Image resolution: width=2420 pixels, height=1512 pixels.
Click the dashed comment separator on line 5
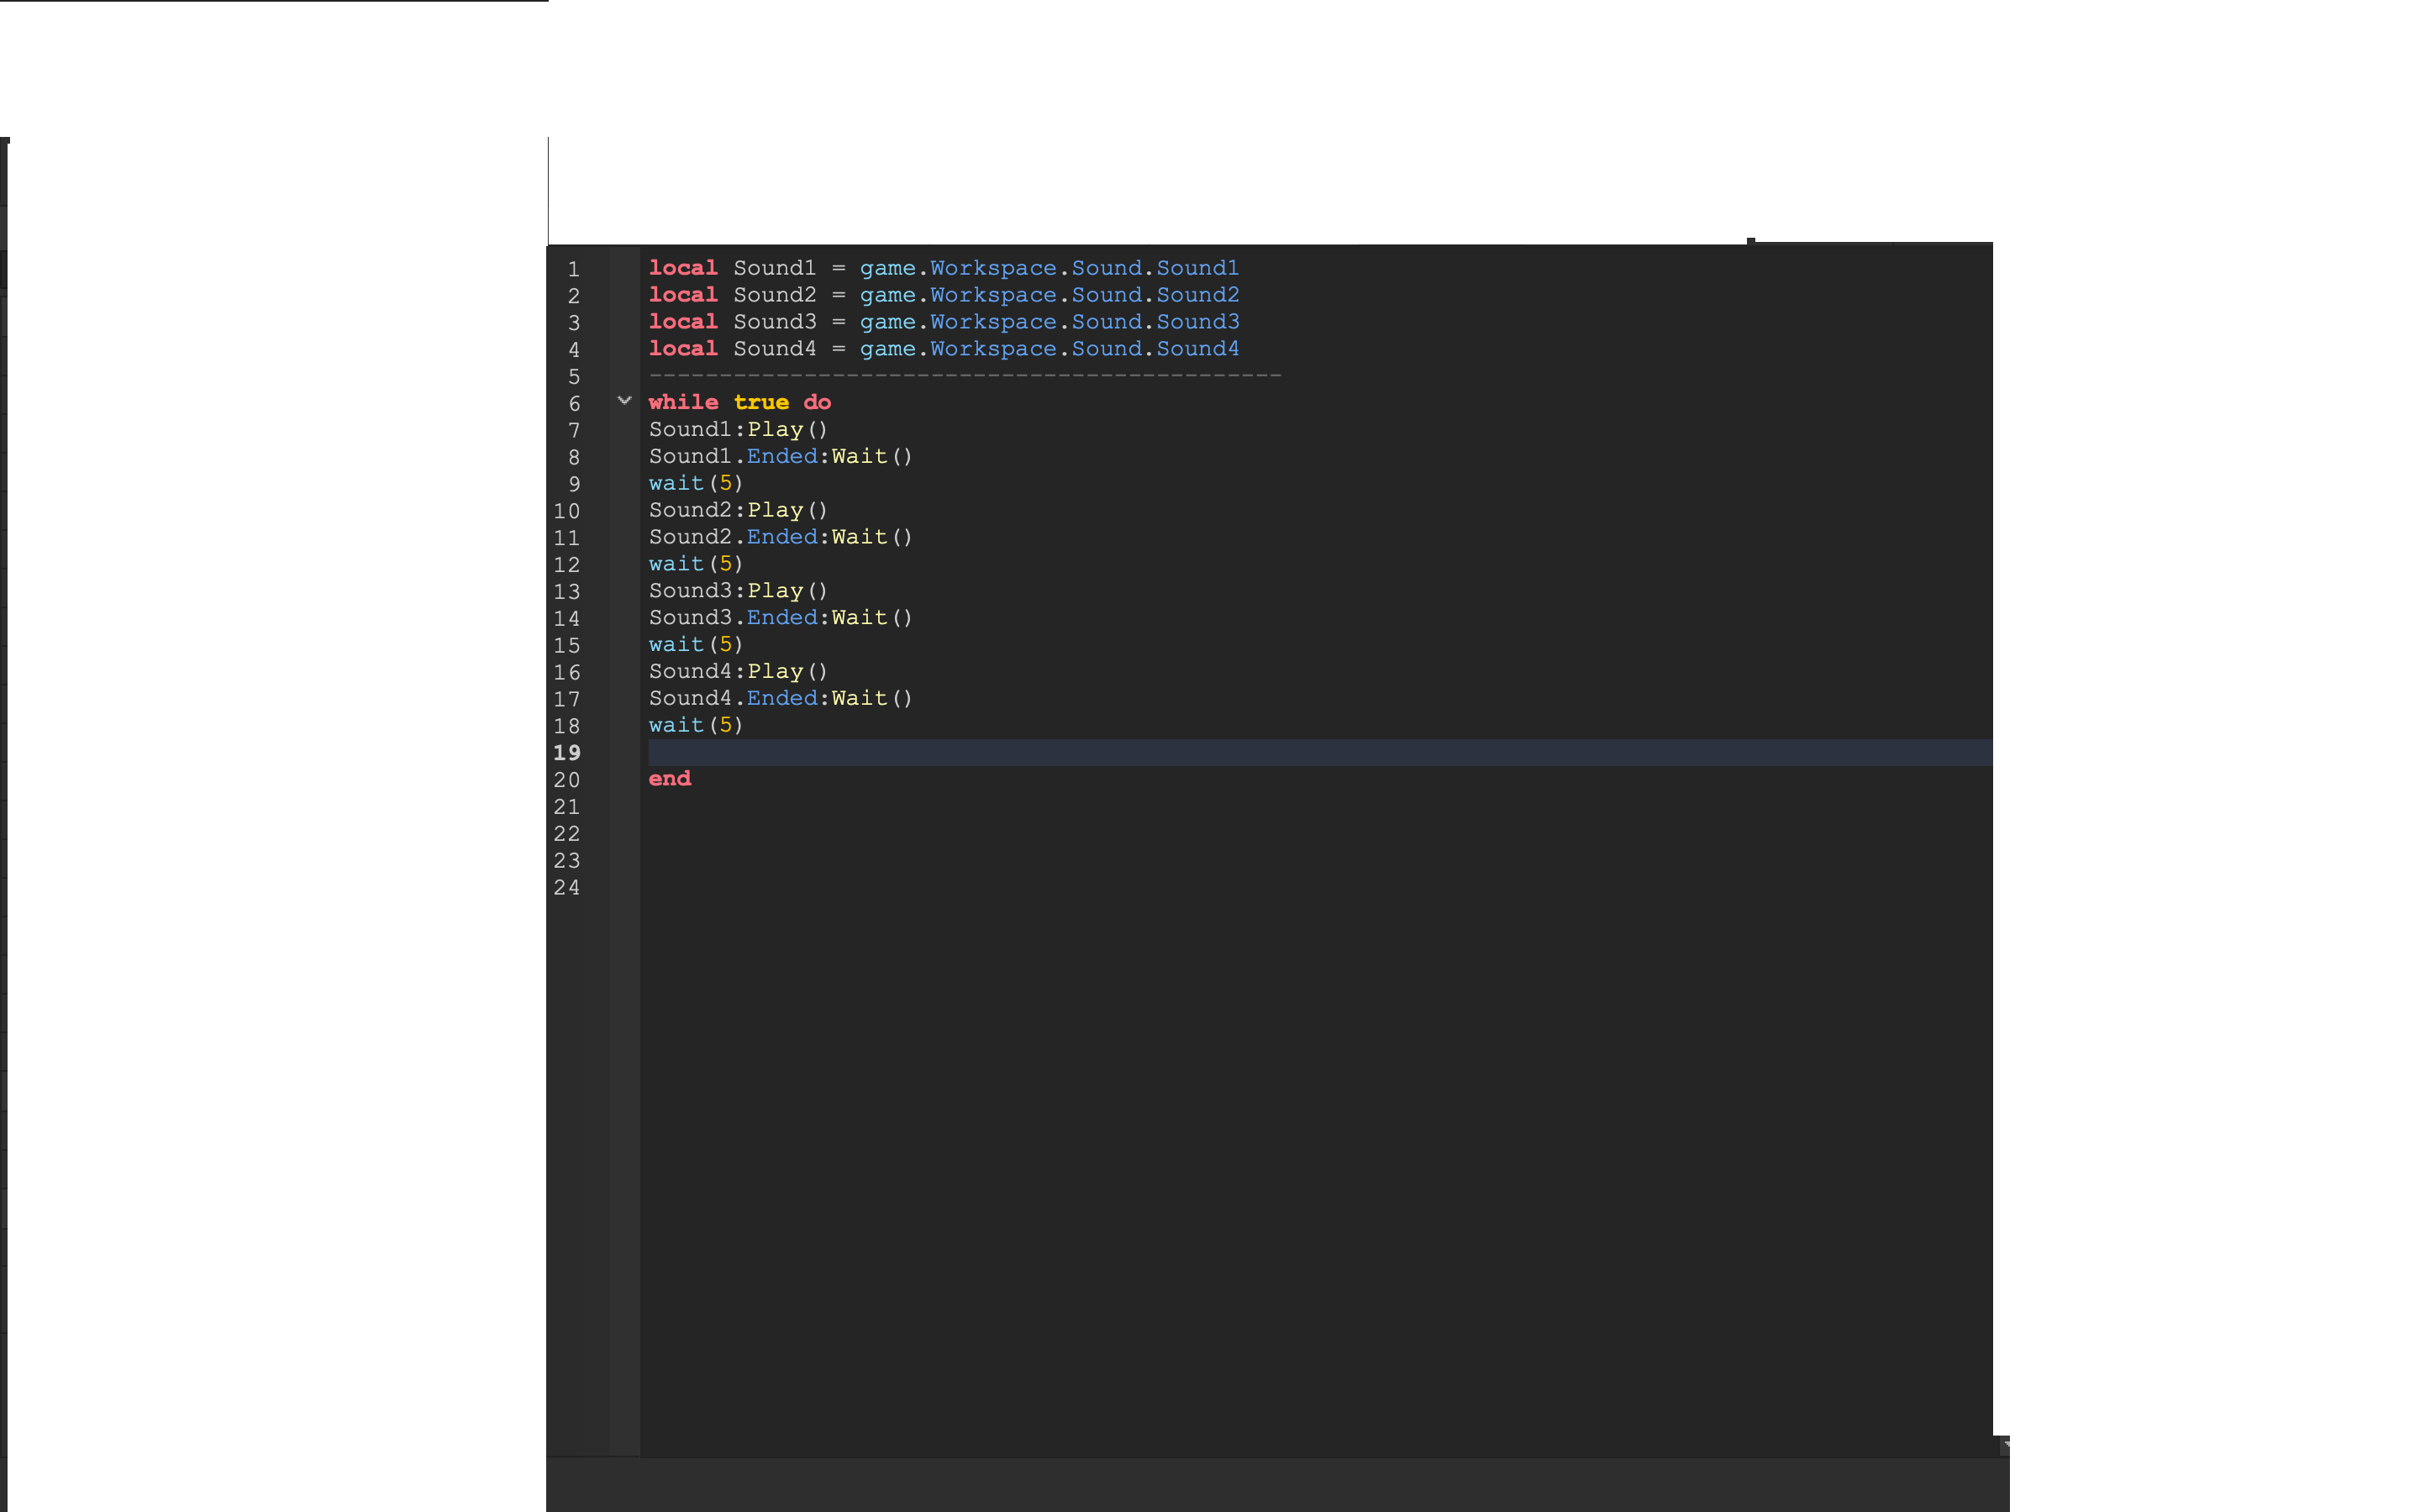(964, 376)
